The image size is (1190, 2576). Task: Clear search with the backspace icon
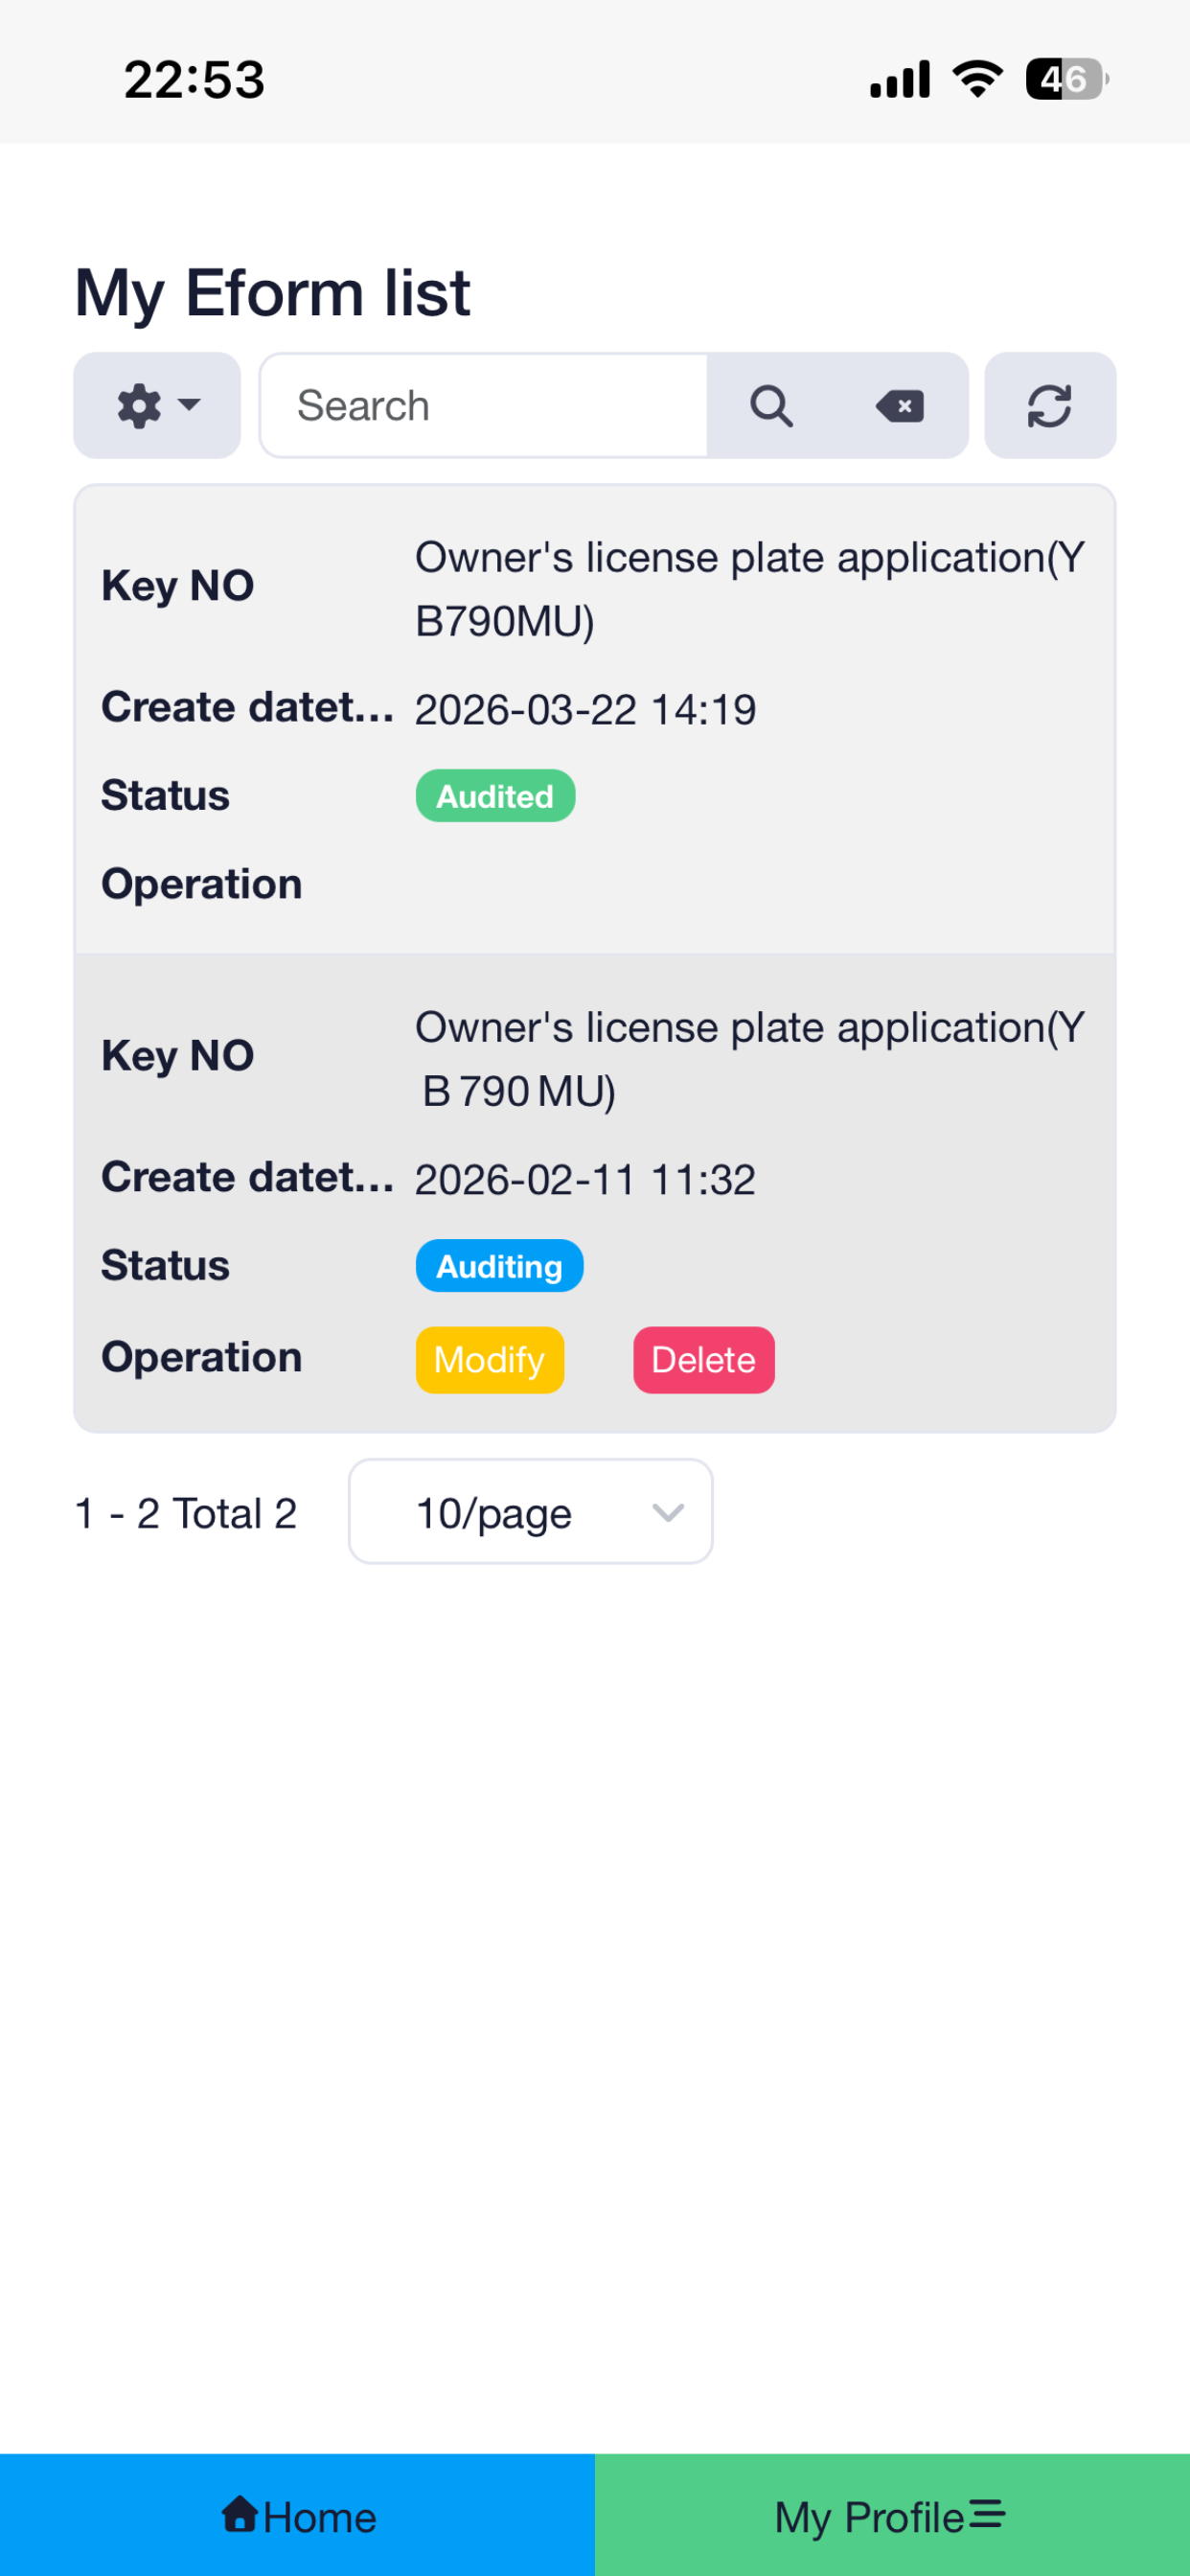tap(900, 406)
